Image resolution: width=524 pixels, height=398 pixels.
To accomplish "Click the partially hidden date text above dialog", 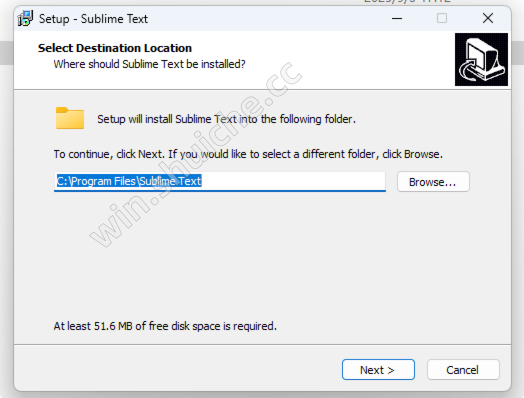I will pos(407,2).
